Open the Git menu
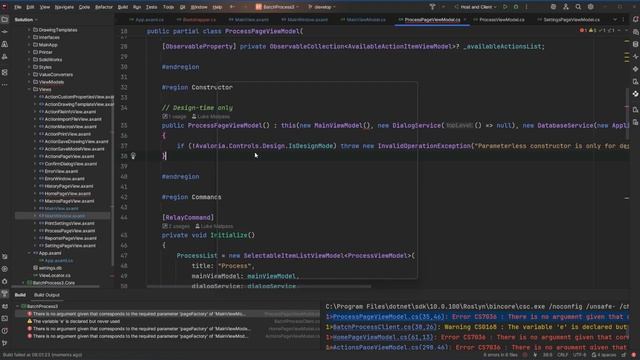 click(x=182, y=7)
